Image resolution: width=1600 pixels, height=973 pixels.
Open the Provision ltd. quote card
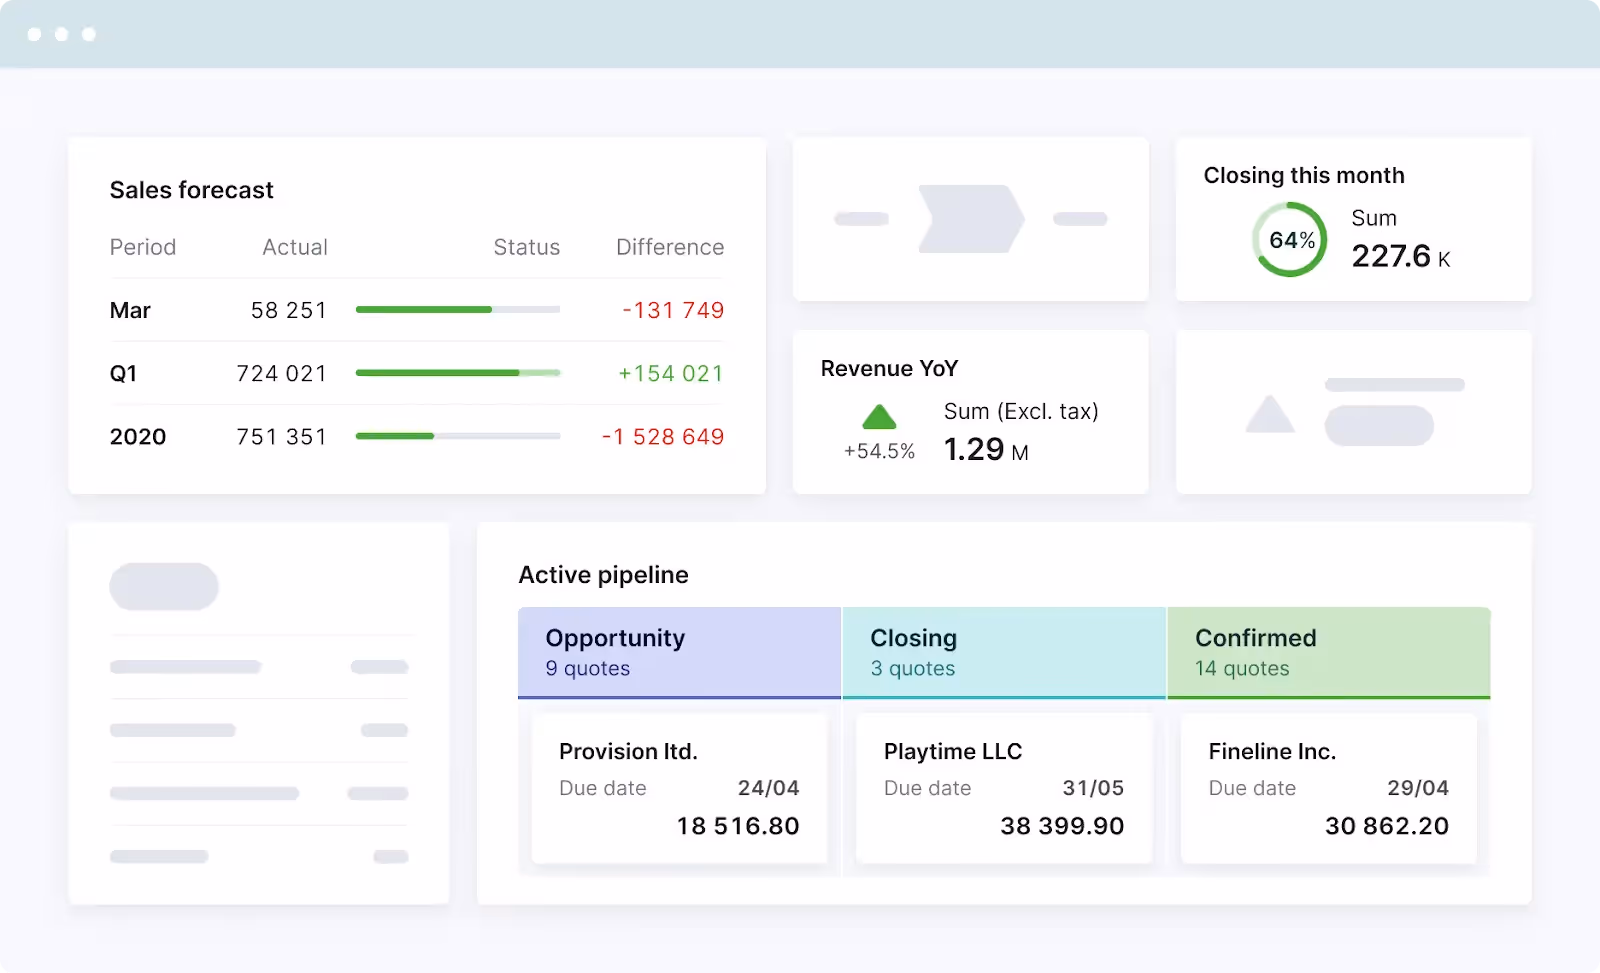pos(679,789)
